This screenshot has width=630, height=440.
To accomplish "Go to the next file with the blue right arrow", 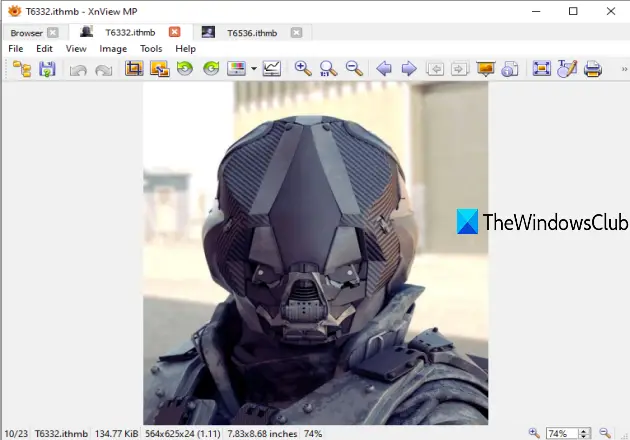I will 409,69.
